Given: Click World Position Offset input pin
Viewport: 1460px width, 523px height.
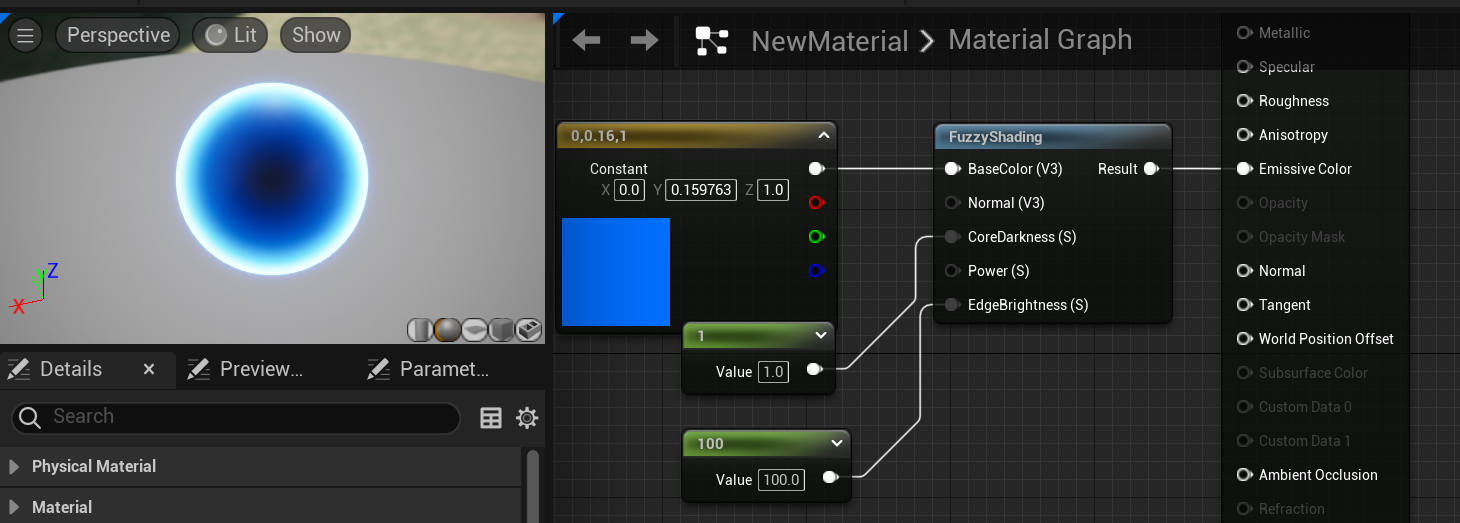Looking at the screenshot, I should (1244, 339).
